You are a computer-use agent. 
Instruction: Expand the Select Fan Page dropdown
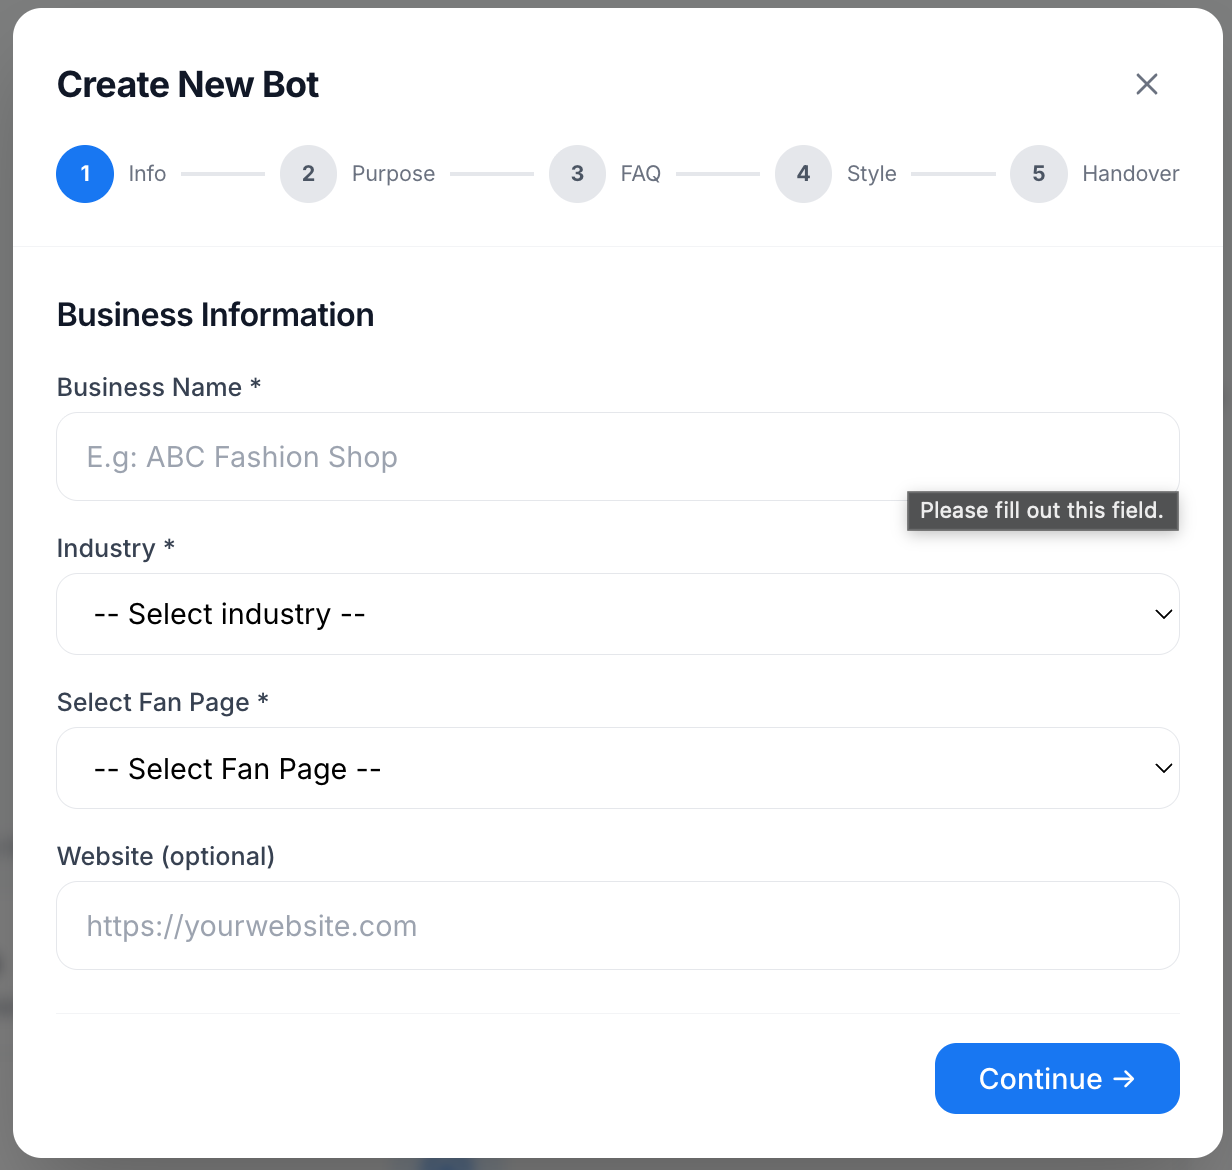click(x=600, y=768)
